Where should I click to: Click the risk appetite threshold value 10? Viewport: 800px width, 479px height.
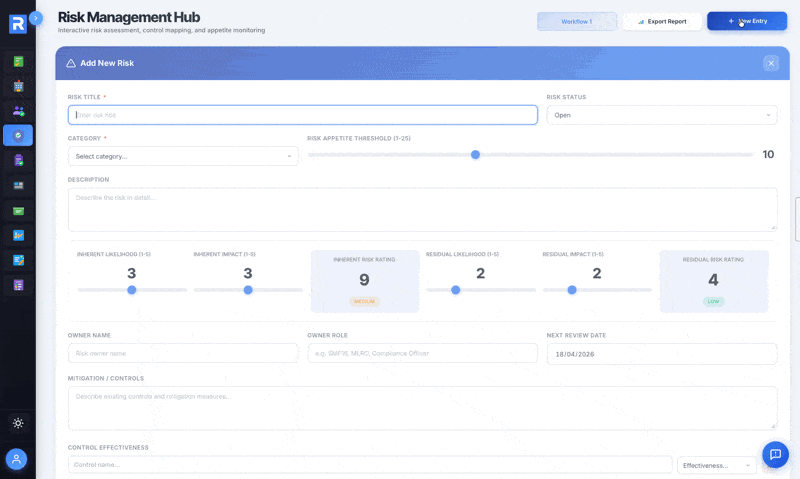click(768, 155)
